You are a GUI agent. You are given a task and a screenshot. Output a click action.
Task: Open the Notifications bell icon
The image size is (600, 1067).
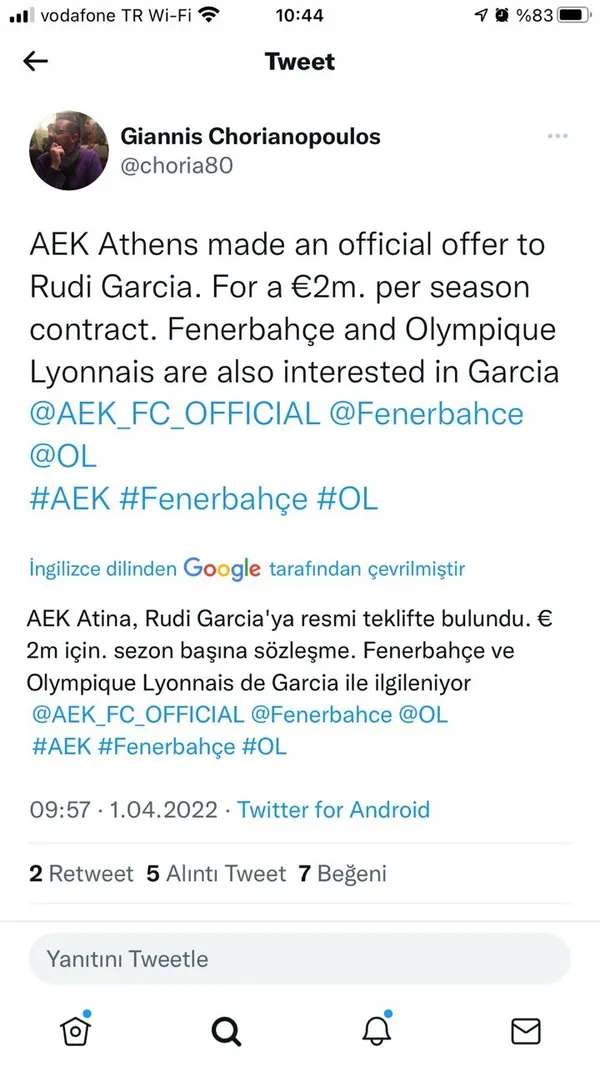coord(375,1029)
